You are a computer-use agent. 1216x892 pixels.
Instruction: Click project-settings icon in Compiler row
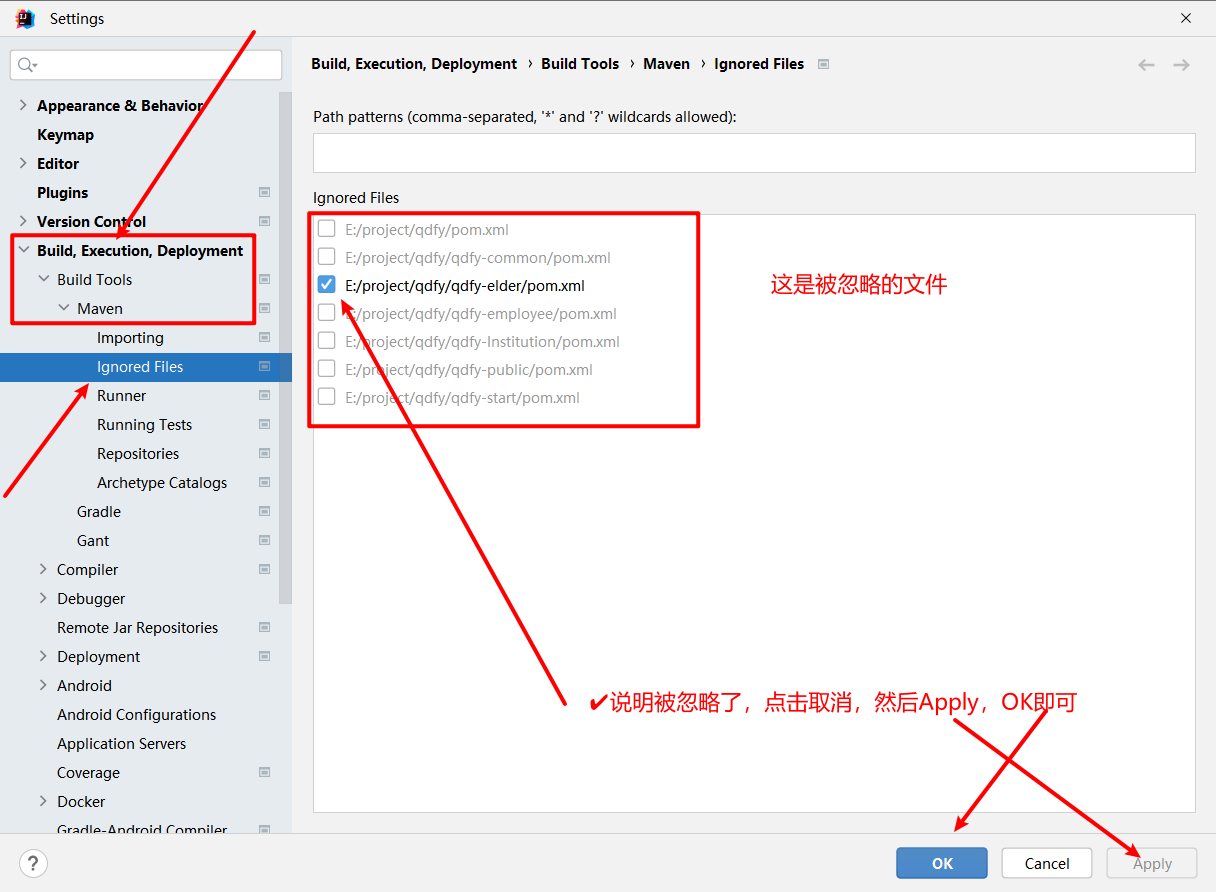pos(264,569)
